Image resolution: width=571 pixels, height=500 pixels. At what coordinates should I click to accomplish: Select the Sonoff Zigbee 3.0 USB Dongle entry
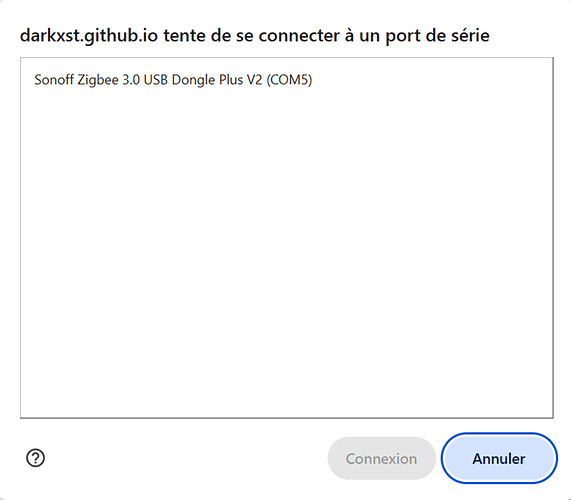click(x=287, y=80)
